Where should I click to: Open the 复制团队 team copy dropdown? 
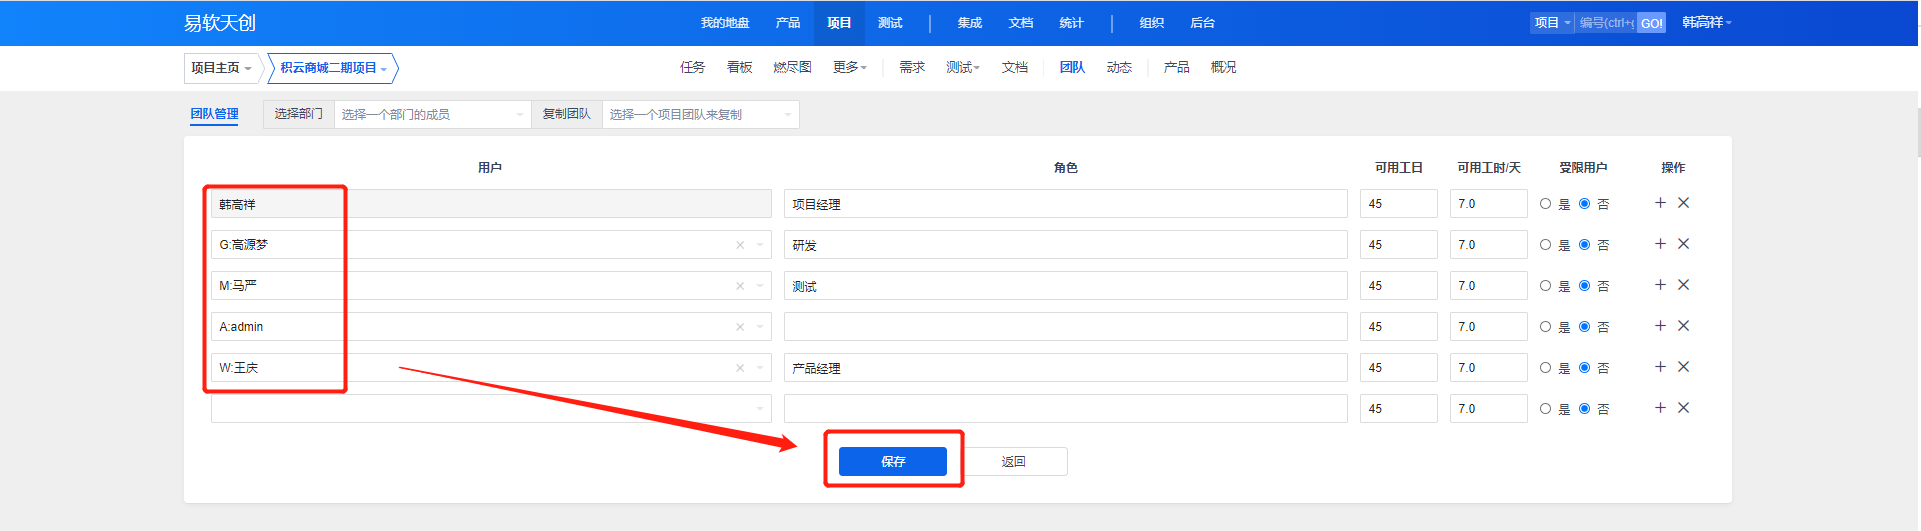click(x=699, y=115)
